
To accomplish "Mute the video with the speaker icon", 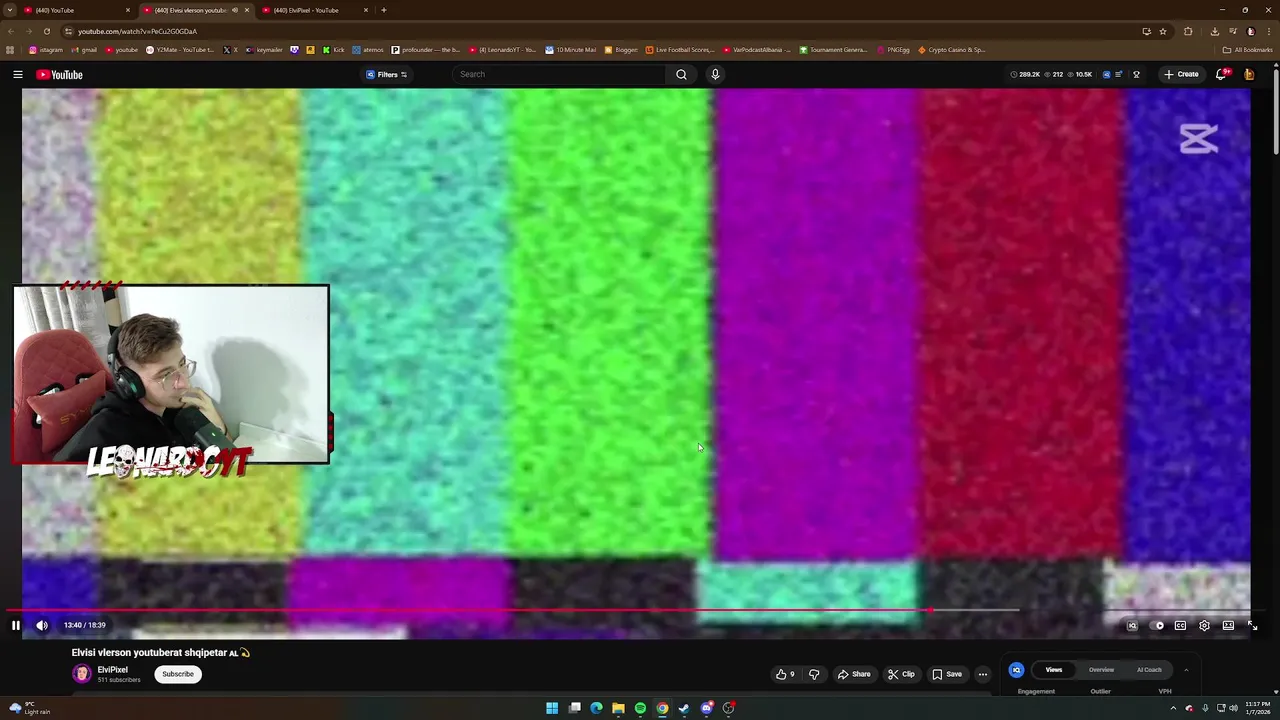I will coord(42,625).
